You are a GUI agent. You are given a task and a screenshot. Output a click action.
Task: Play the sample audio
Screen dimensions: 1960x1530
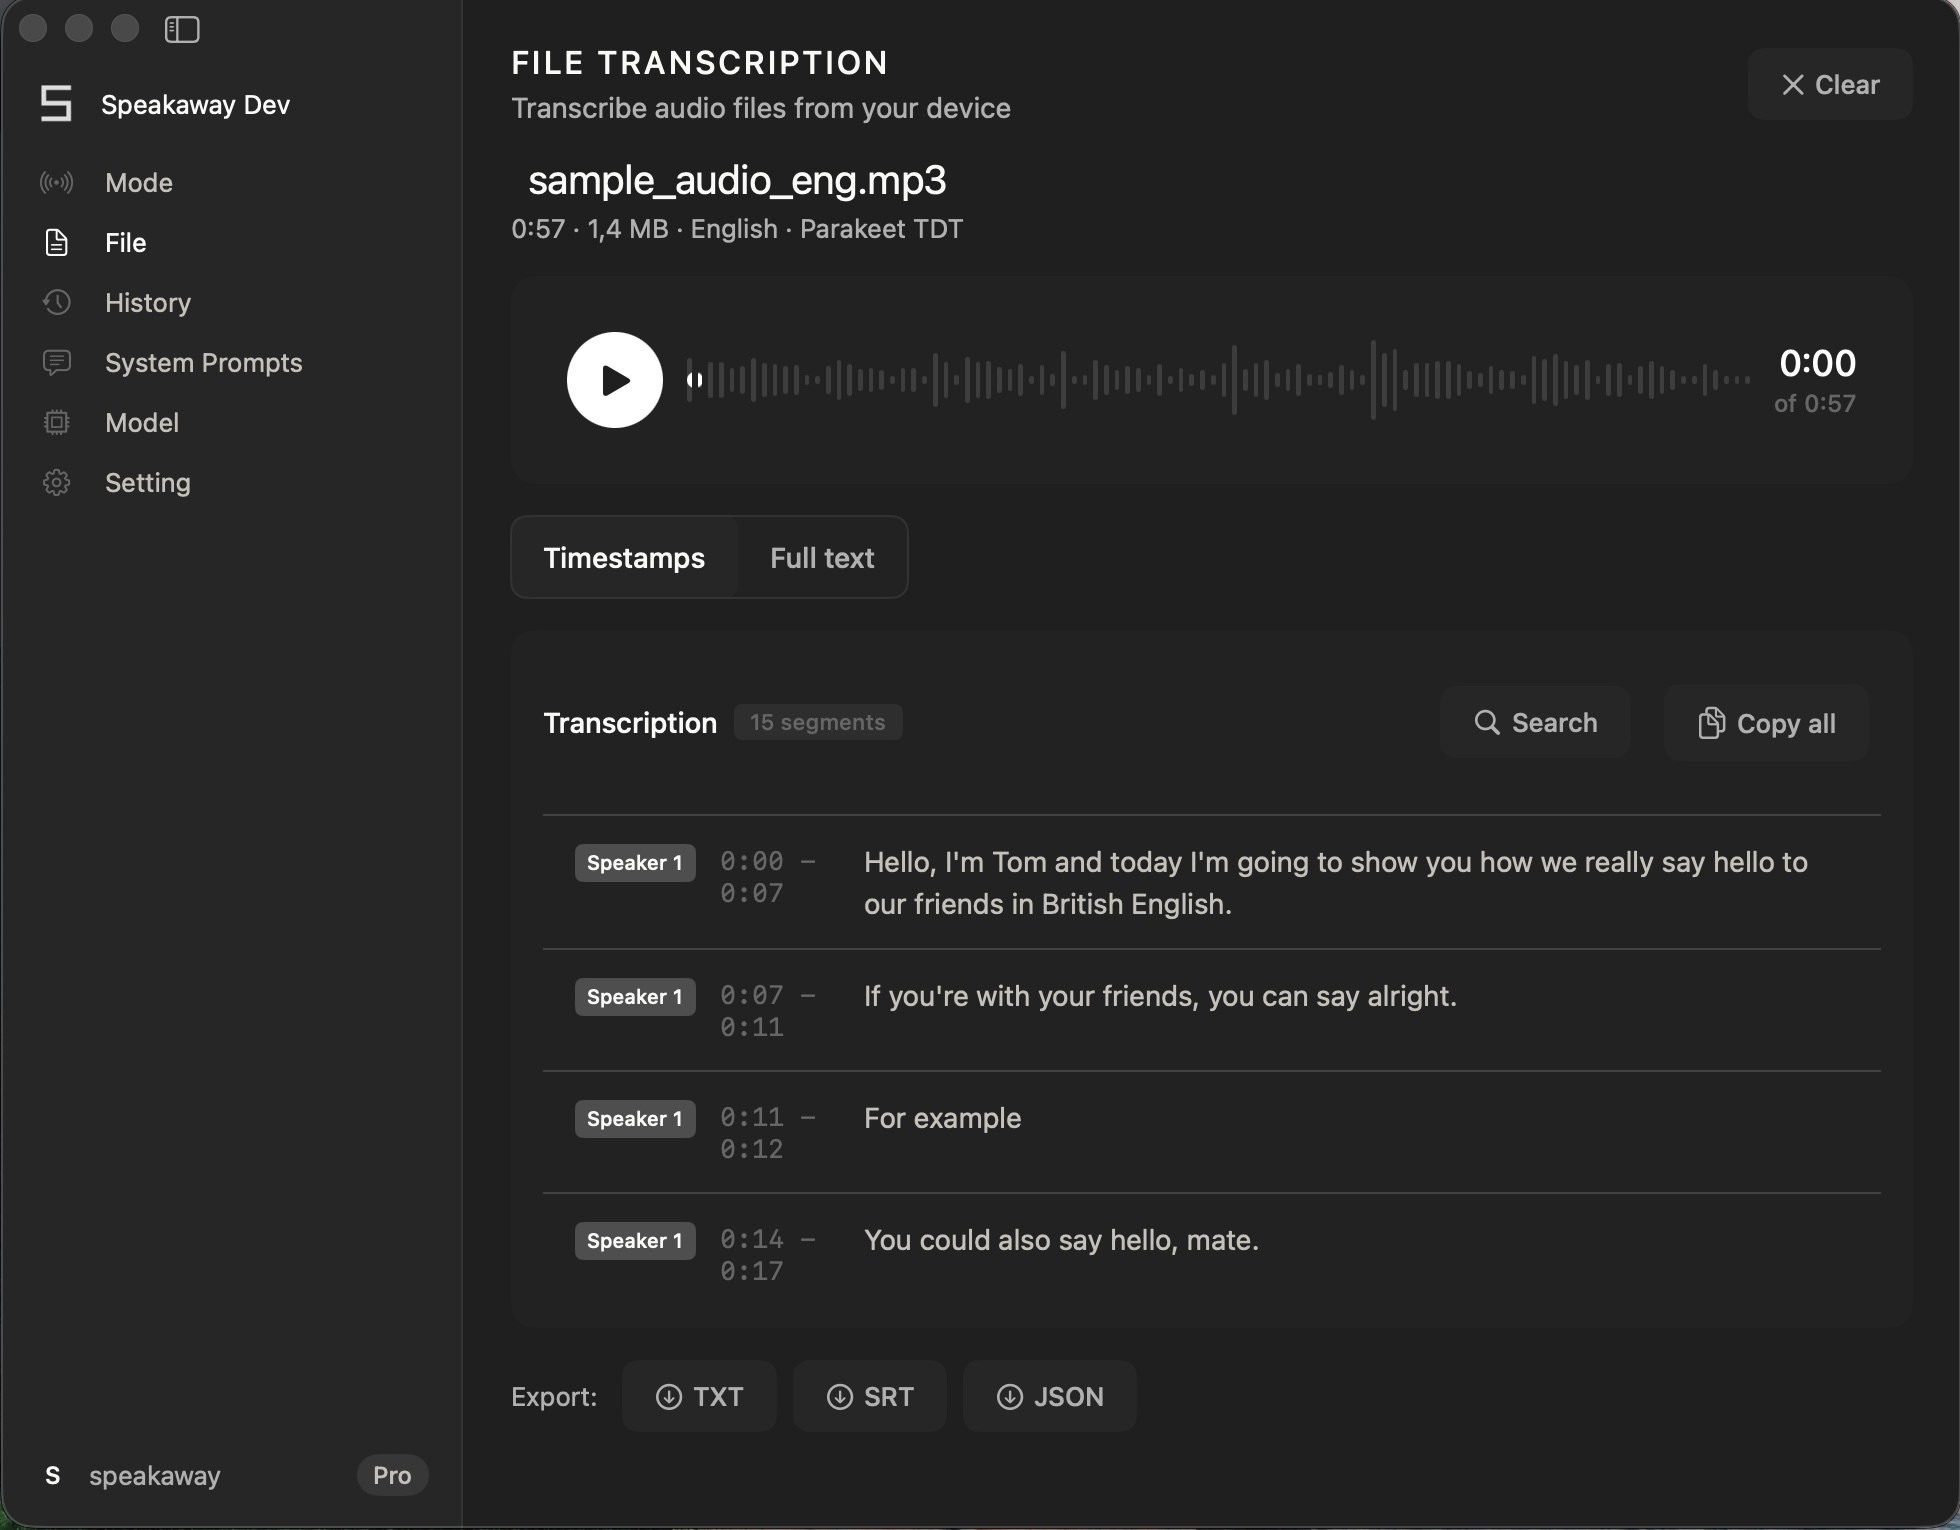pos(615,380)
